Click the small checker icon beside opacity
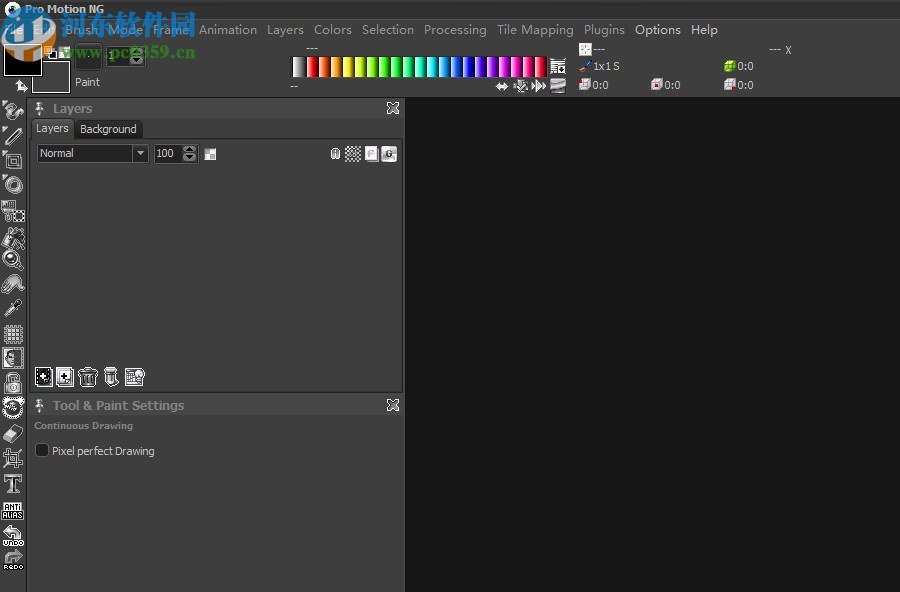The height and width of the screenshot is (592, 900). tap(210, 154)
